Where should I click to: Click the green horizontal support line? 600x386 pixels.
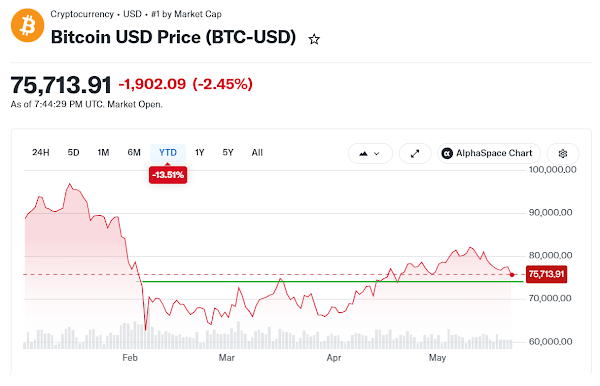(x=329, y=282)
